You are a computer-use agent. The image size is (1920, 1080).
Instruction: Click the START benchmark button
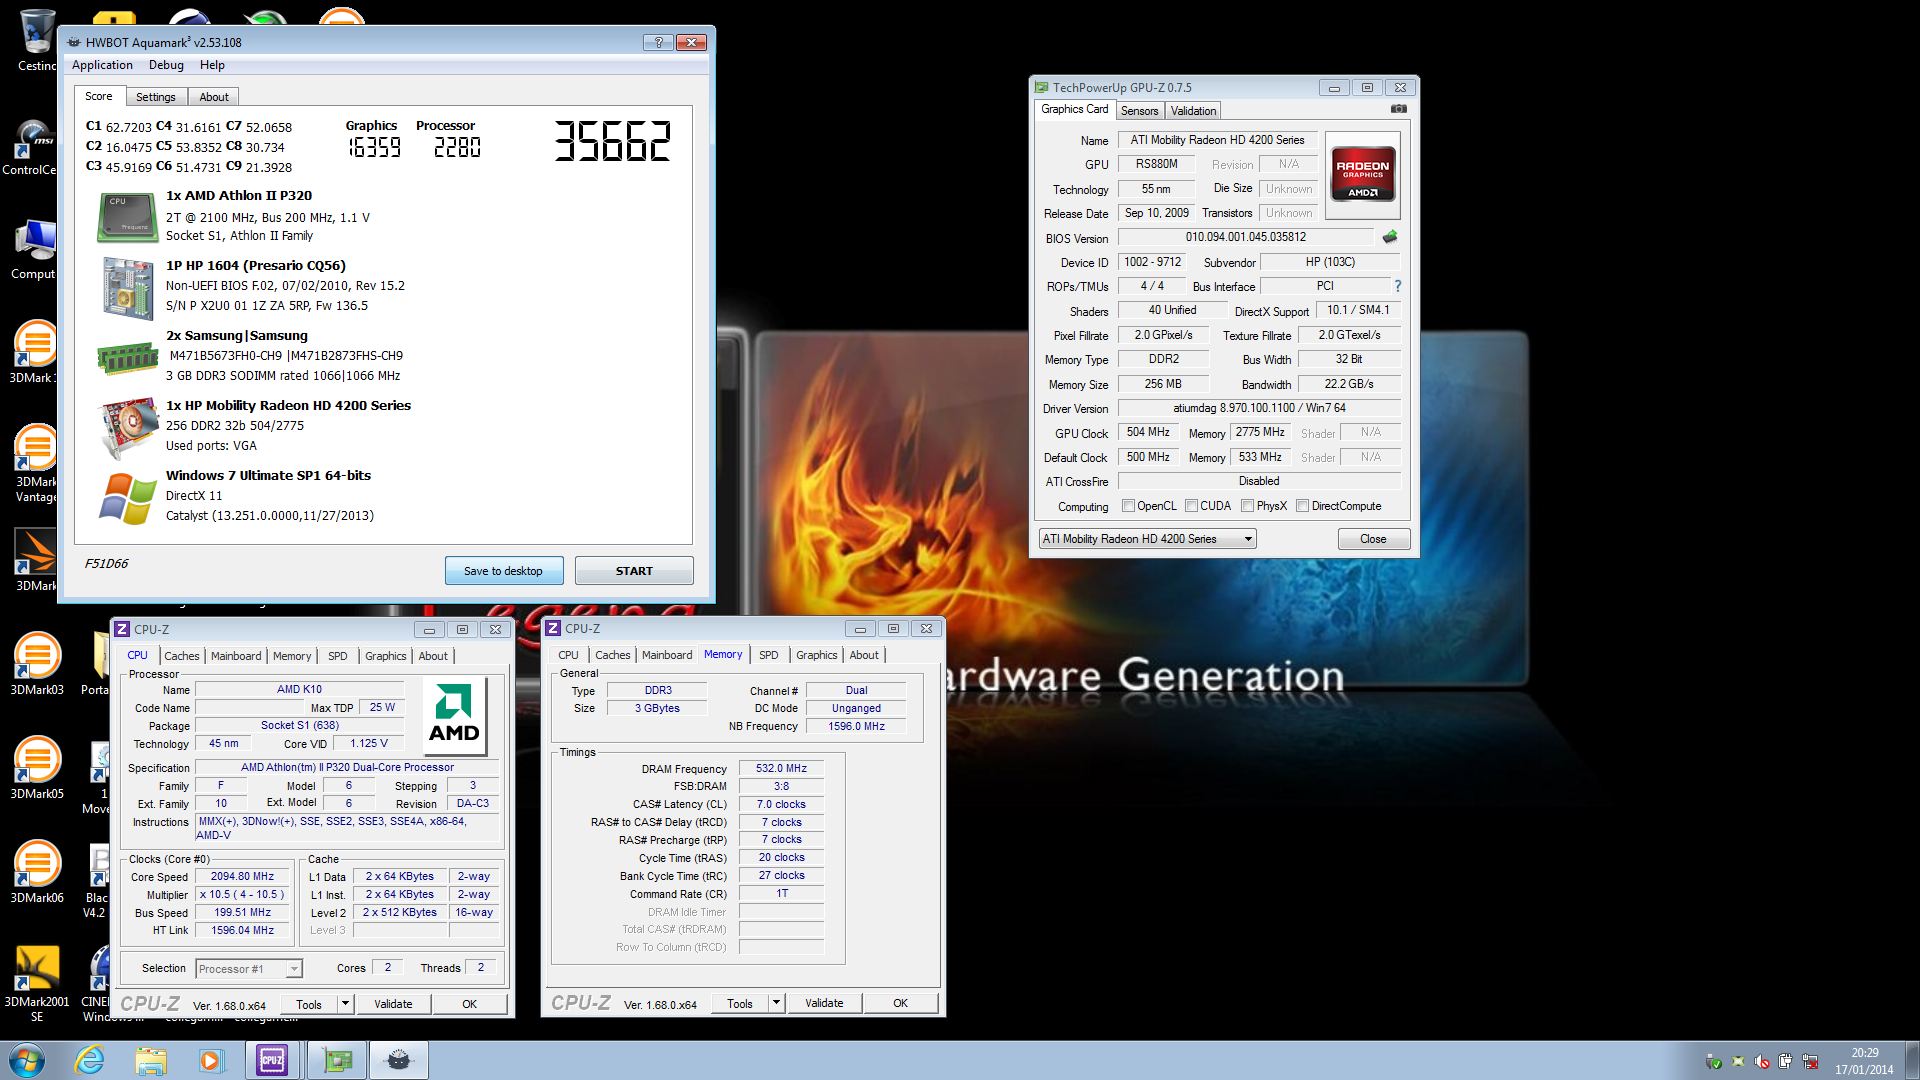[634, 571]
